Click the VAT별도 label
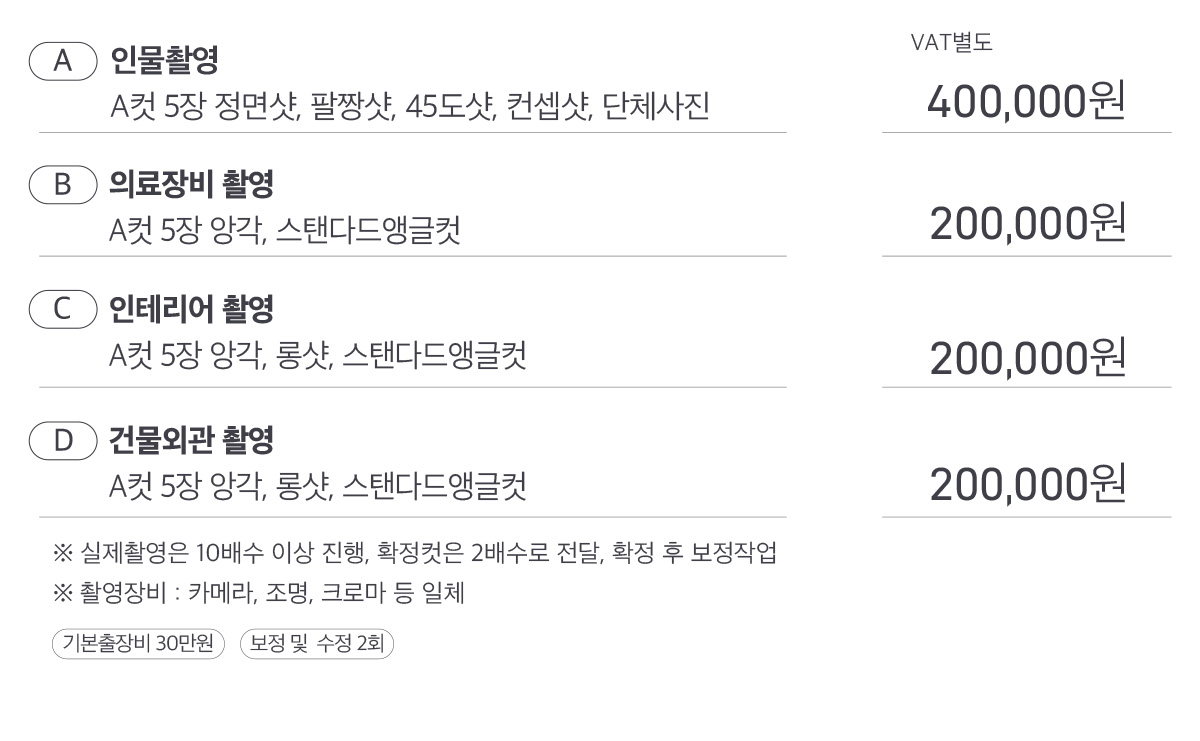Viewport: 1200px width, 741px height. click(x=951, y=42)
